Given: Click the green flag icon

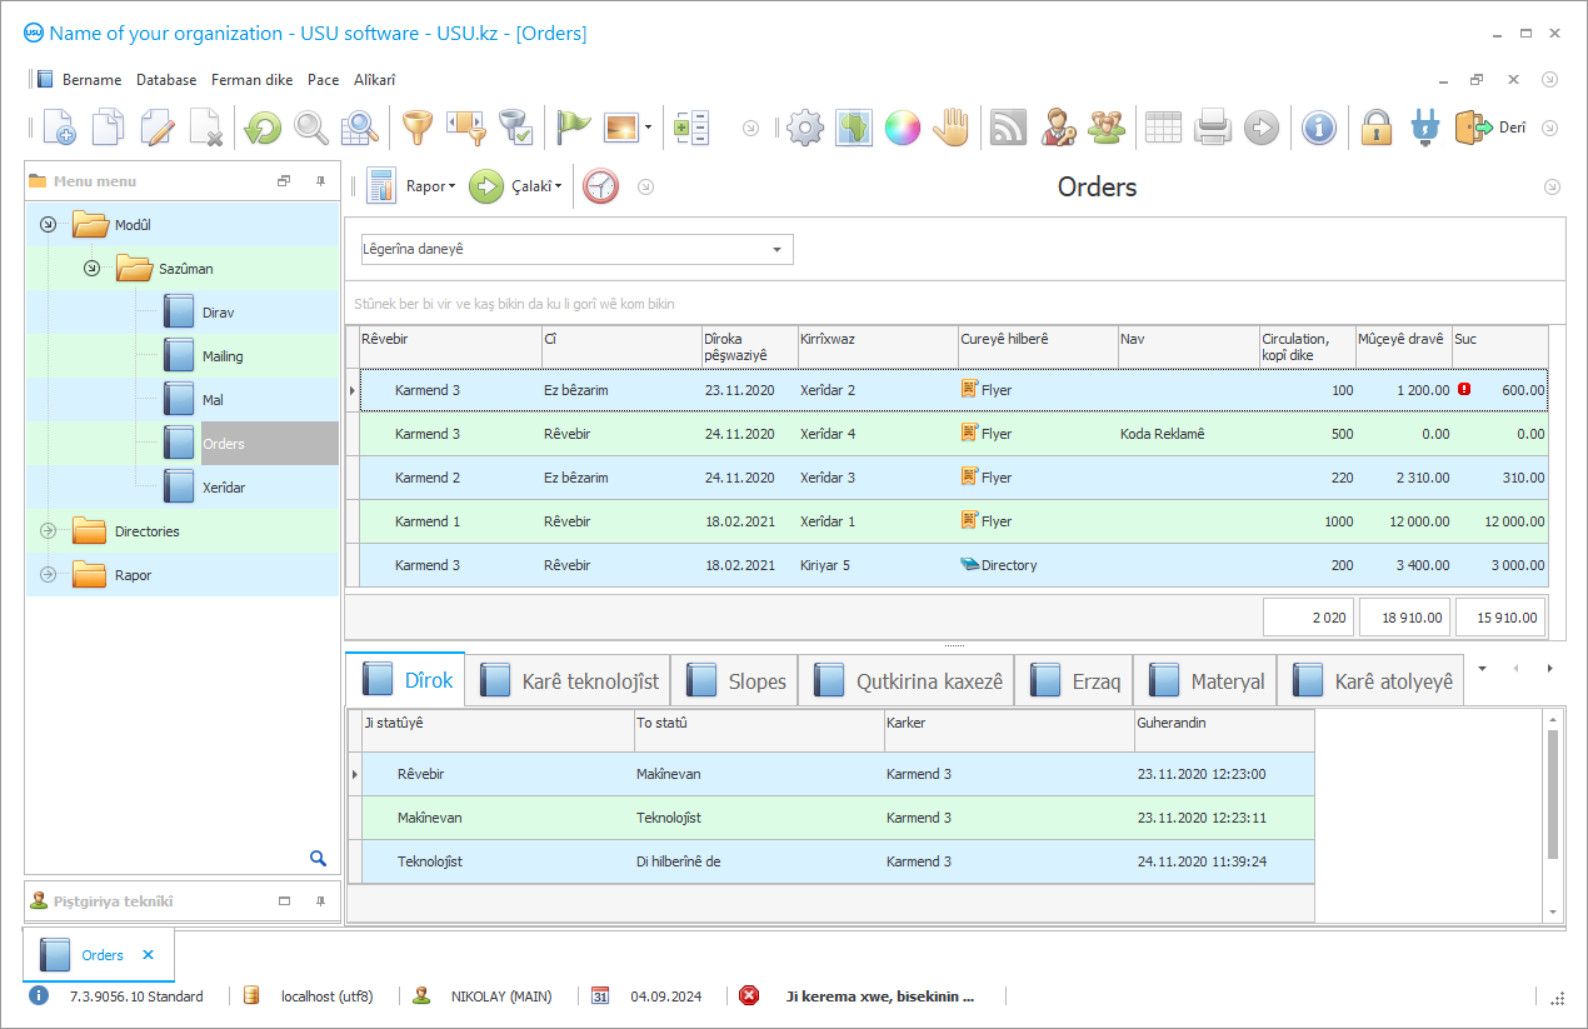Looking at the screenshot, I should 573,128.
